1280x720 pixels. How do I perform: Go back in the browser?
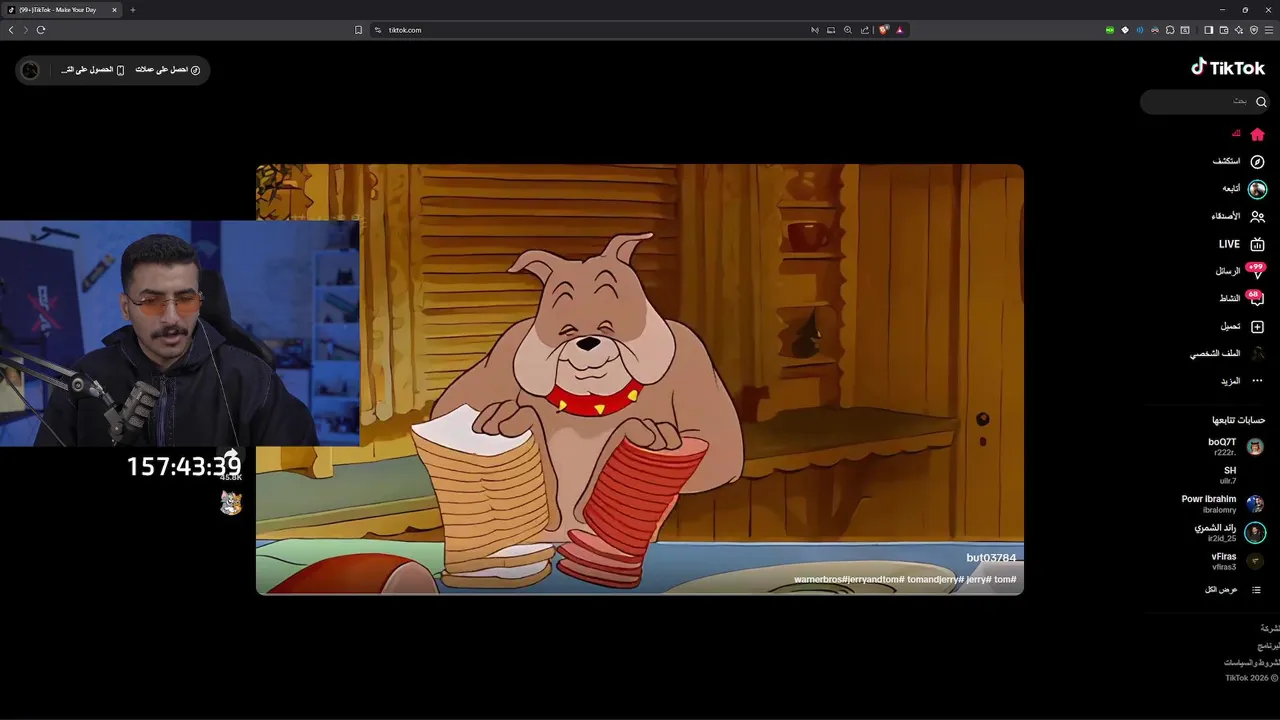pos(11,30)
